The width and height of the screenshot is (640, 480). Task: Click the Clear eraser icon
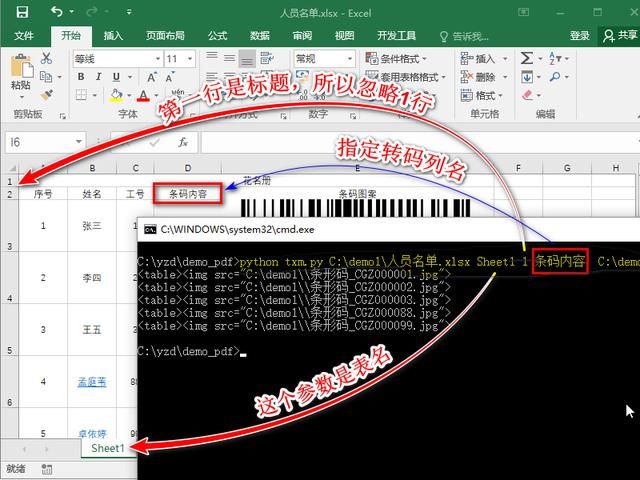[527, 96]
